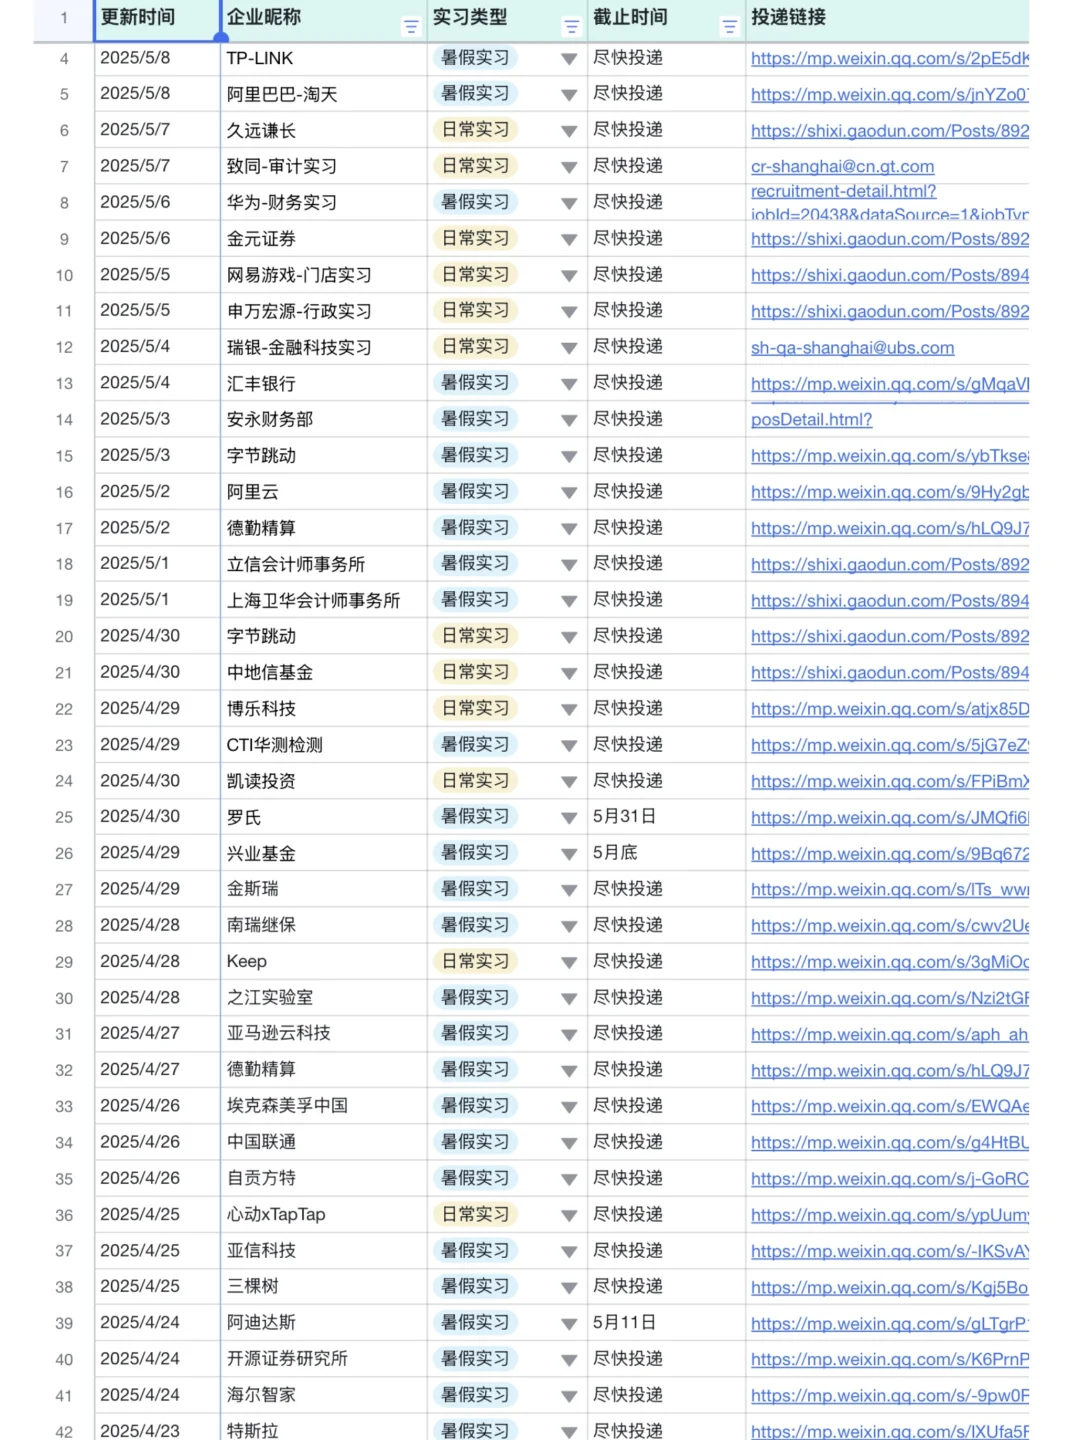This screenshot has width=1080, height=1440.
Task: Open 兴业基金 application link
Action: 889,854
